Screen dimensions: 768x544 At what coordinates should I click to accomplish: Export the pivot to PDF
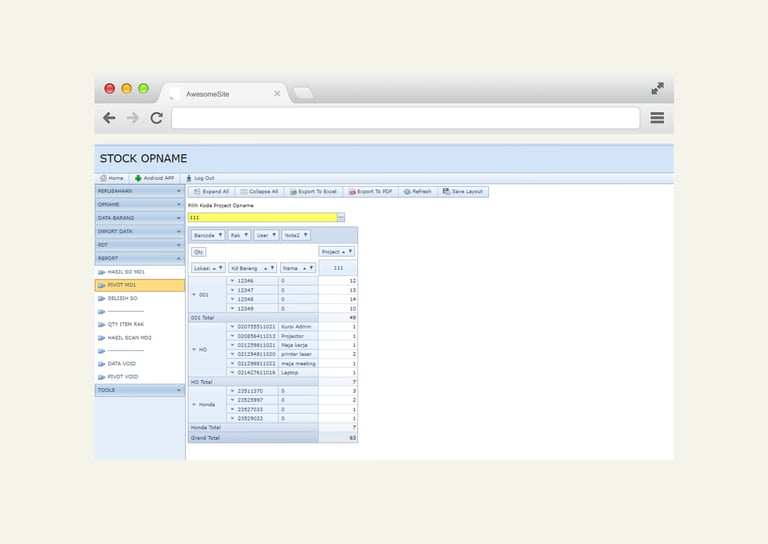tap(370, 191)
